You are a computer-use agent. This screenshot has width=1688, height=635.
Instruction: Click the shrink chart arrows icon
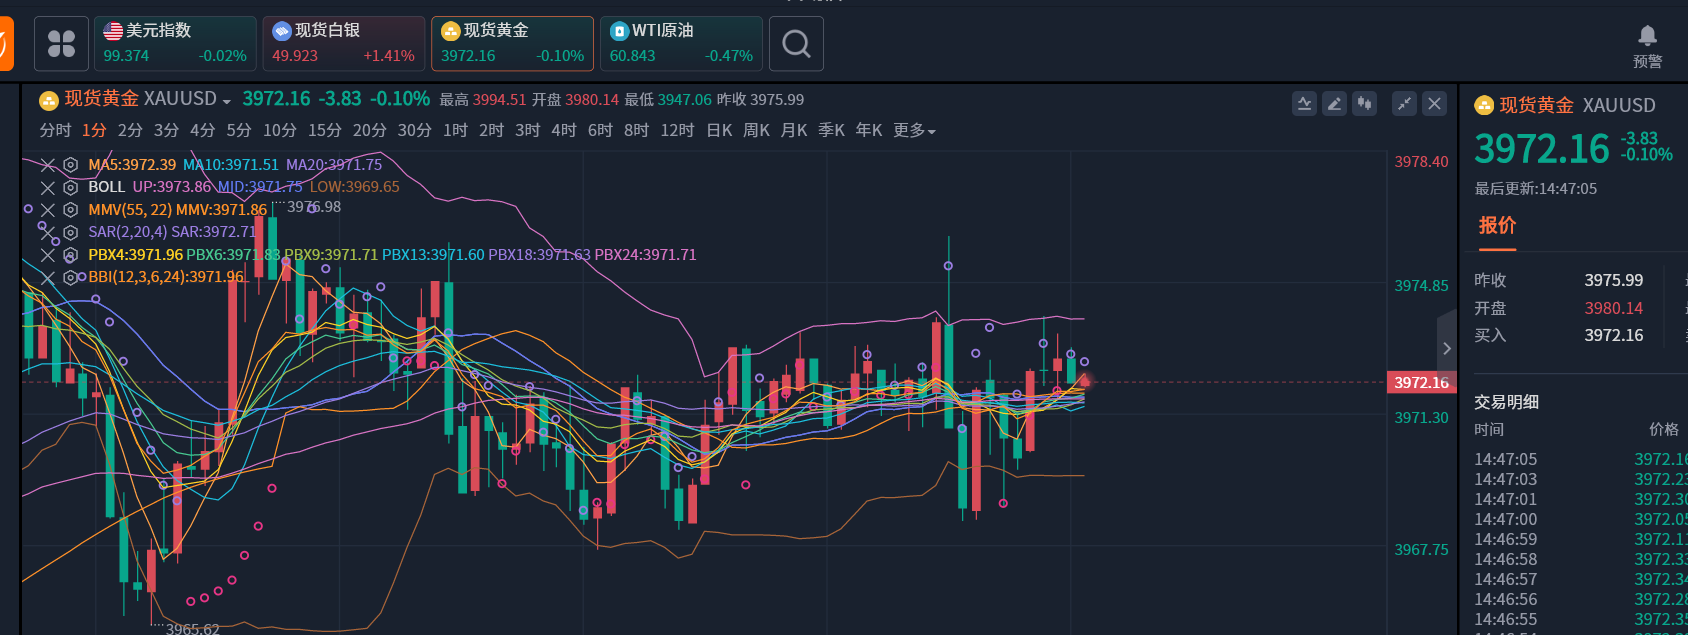(1404, 104)
